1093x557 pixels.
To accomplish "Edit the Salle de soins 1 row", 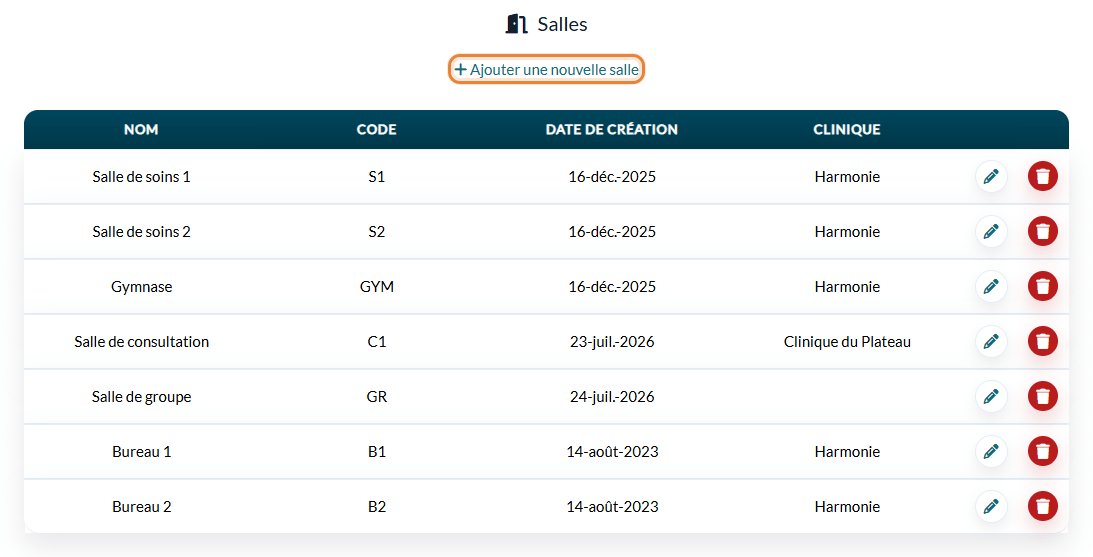I will tap(991, 176).
